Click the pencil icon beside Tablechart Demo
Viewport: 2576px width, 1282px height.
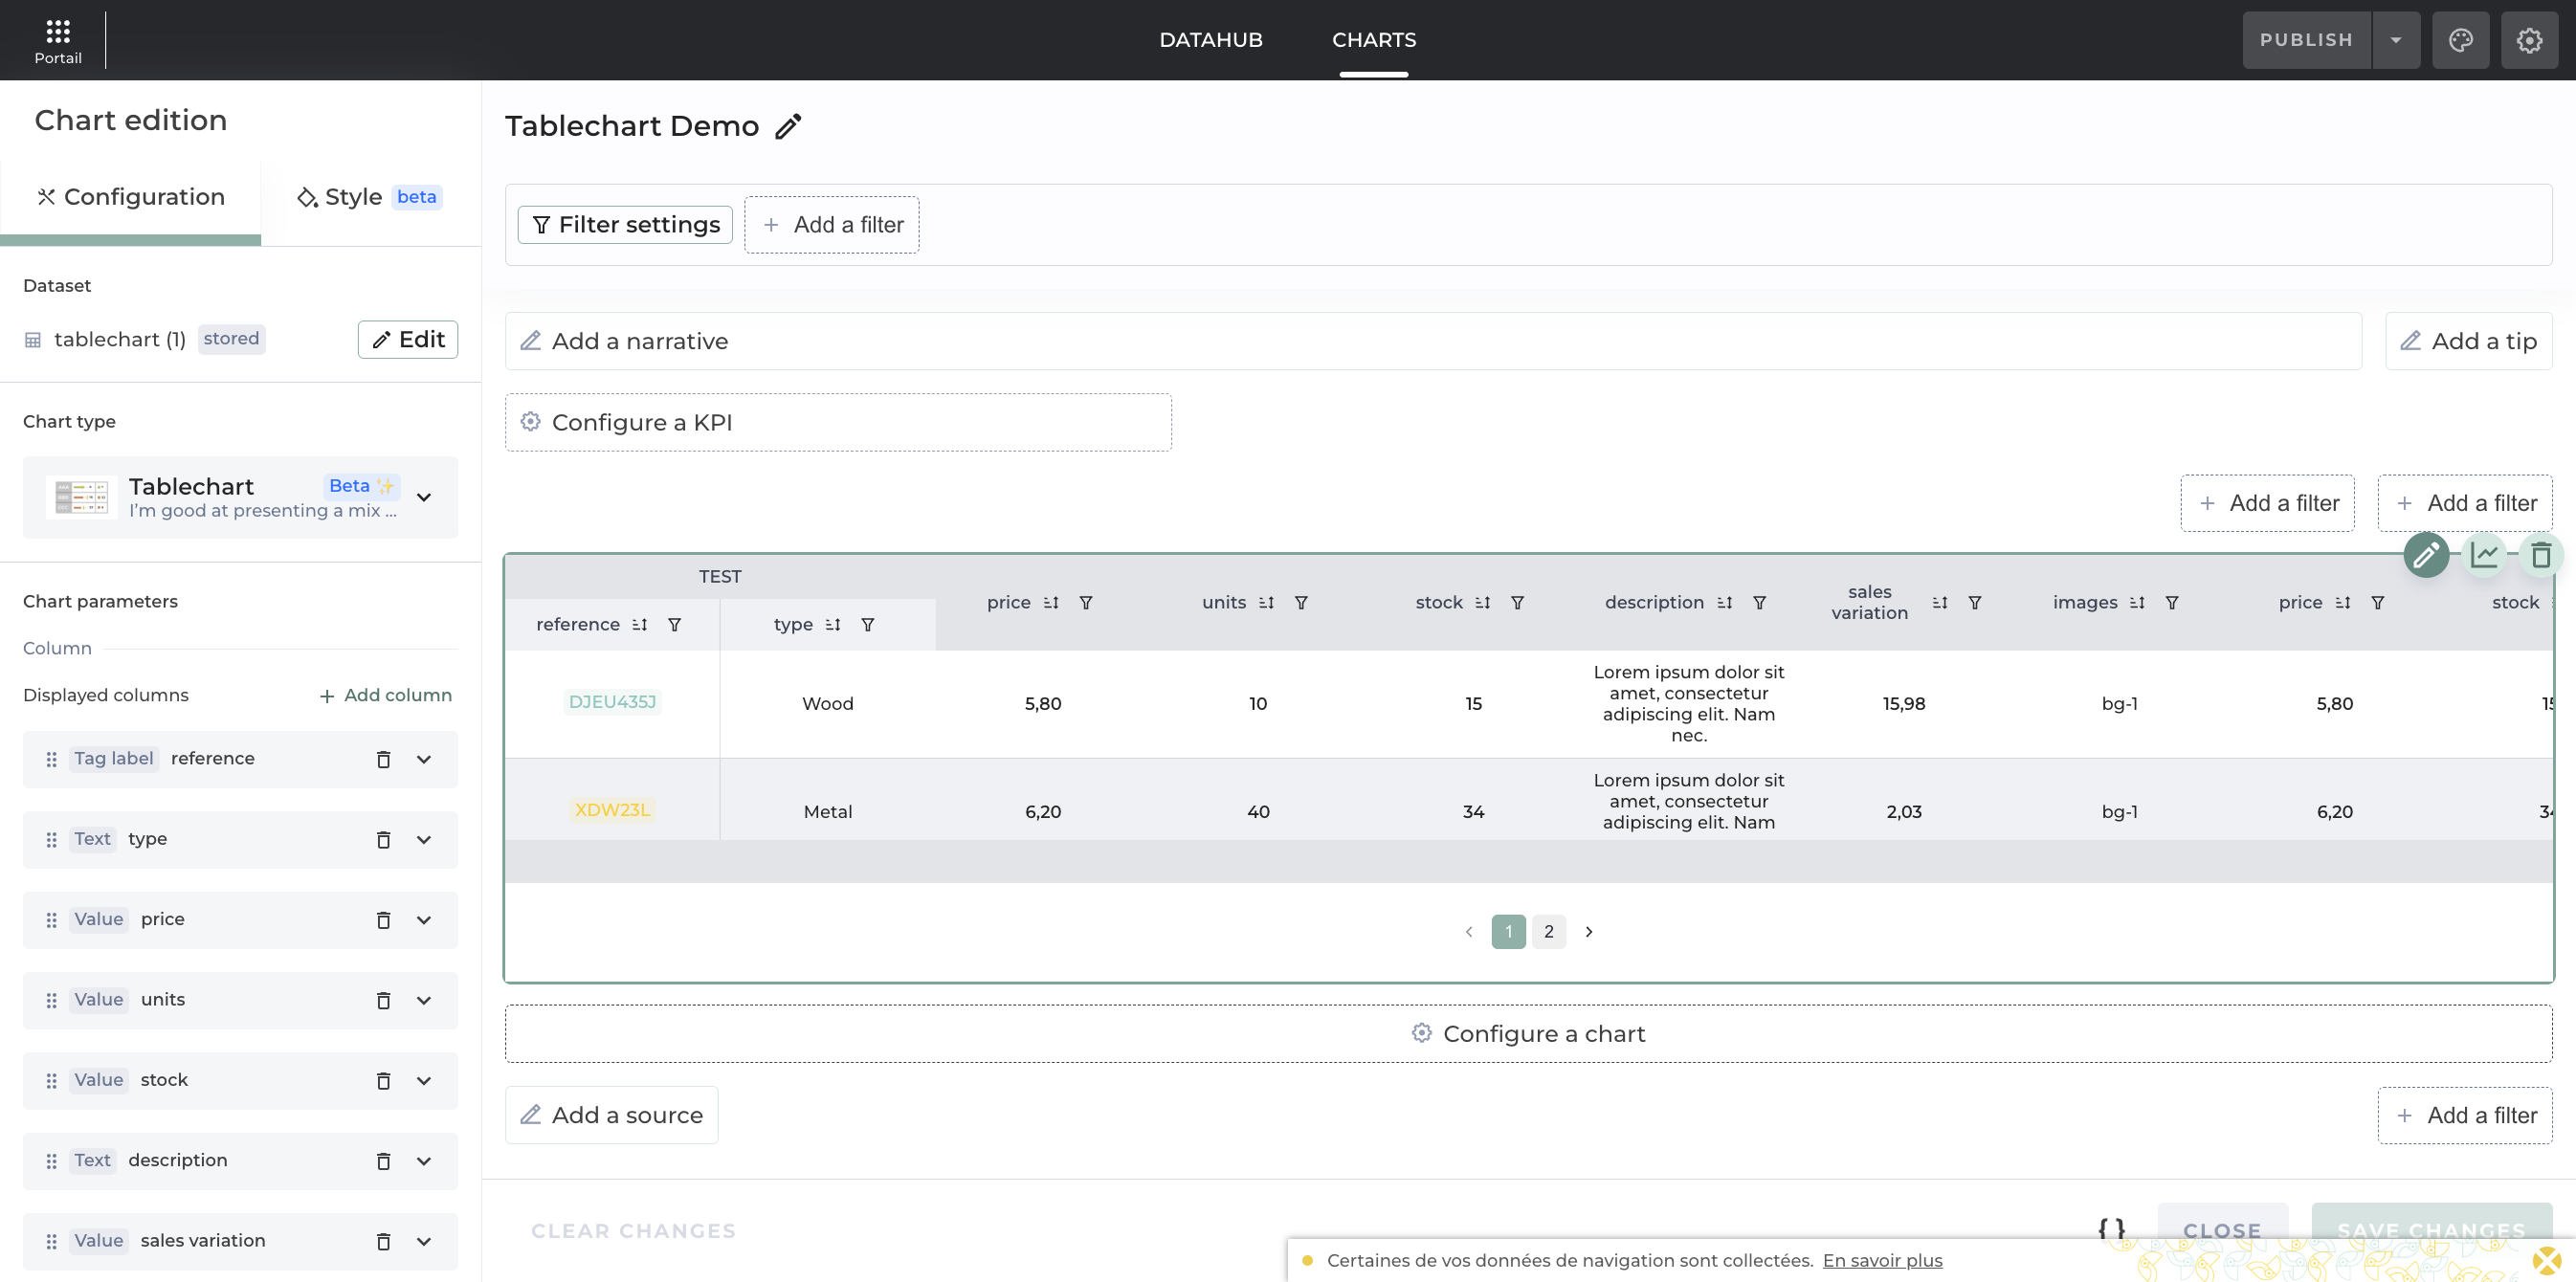click(x=788, y=127)
